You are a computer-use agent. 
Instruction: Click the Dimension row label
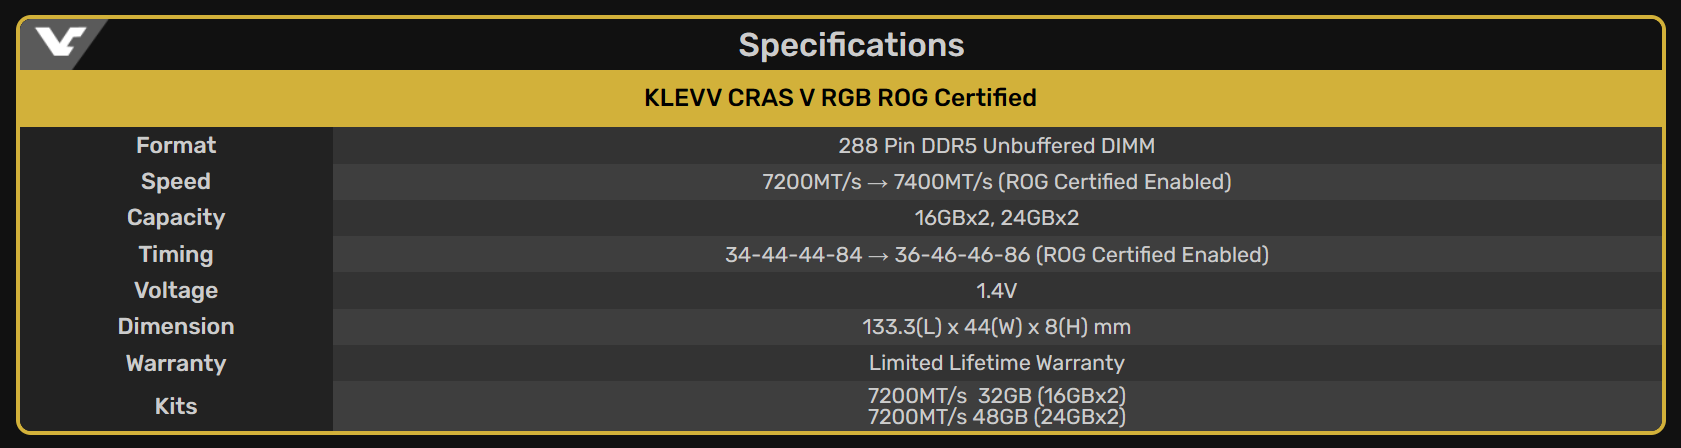176,326
